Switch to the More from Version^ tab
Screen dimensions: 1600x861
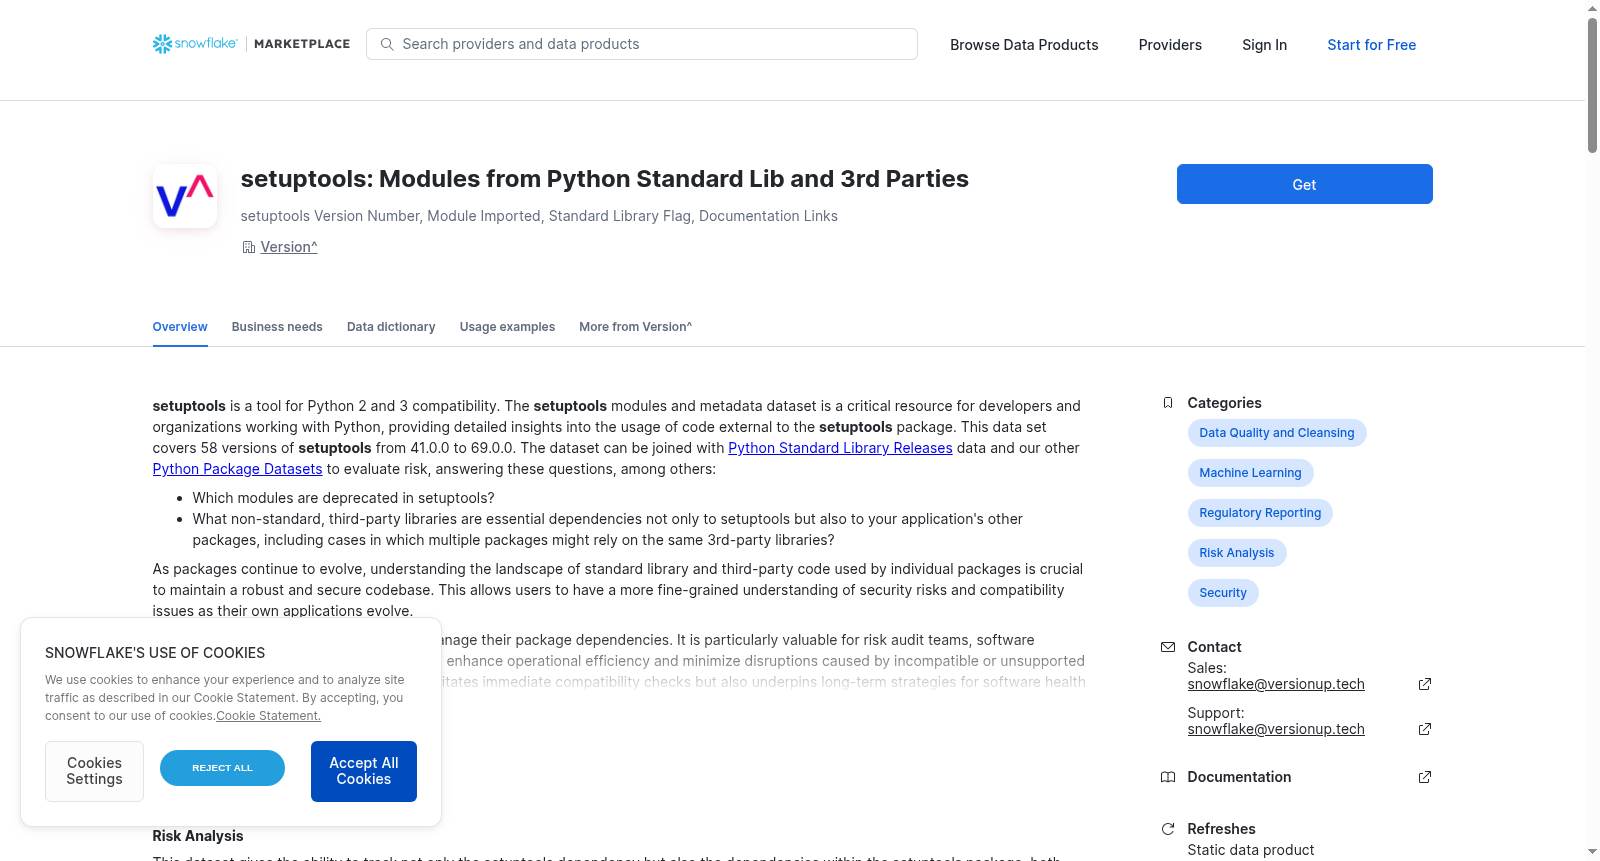pos(635,327)
